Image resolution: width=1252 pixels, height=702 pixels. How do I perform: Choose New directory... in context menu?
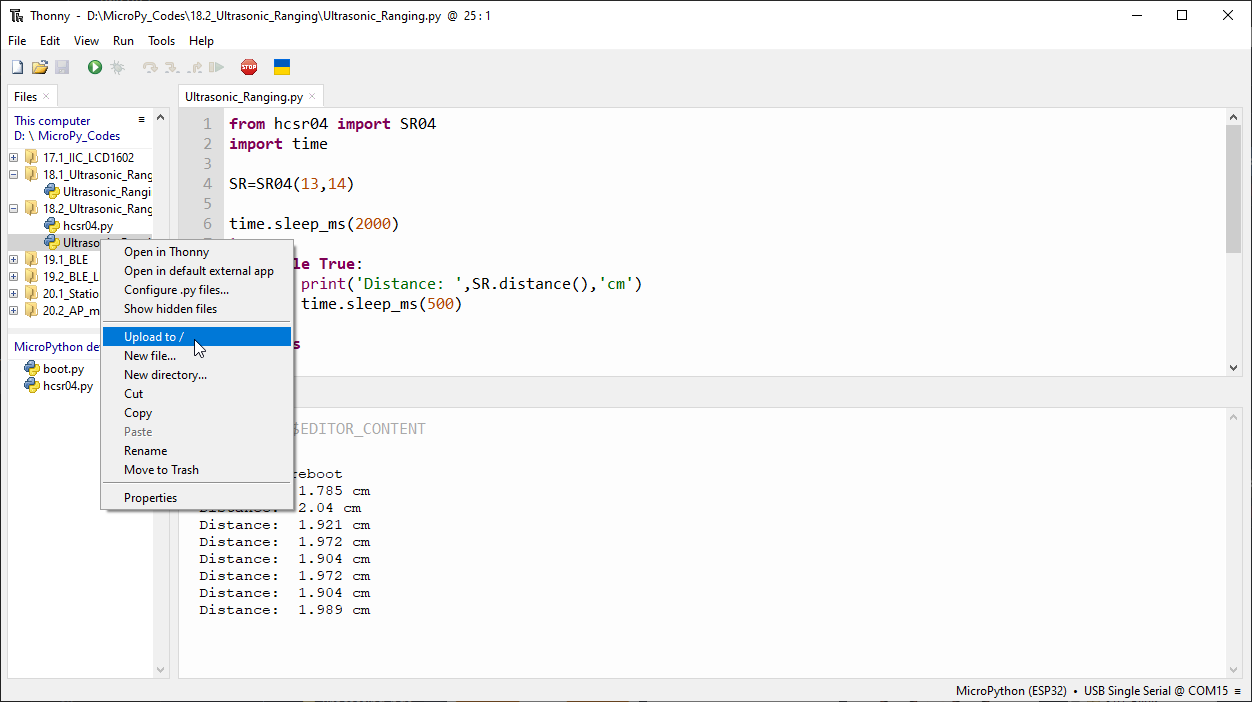tap(197, 375)
